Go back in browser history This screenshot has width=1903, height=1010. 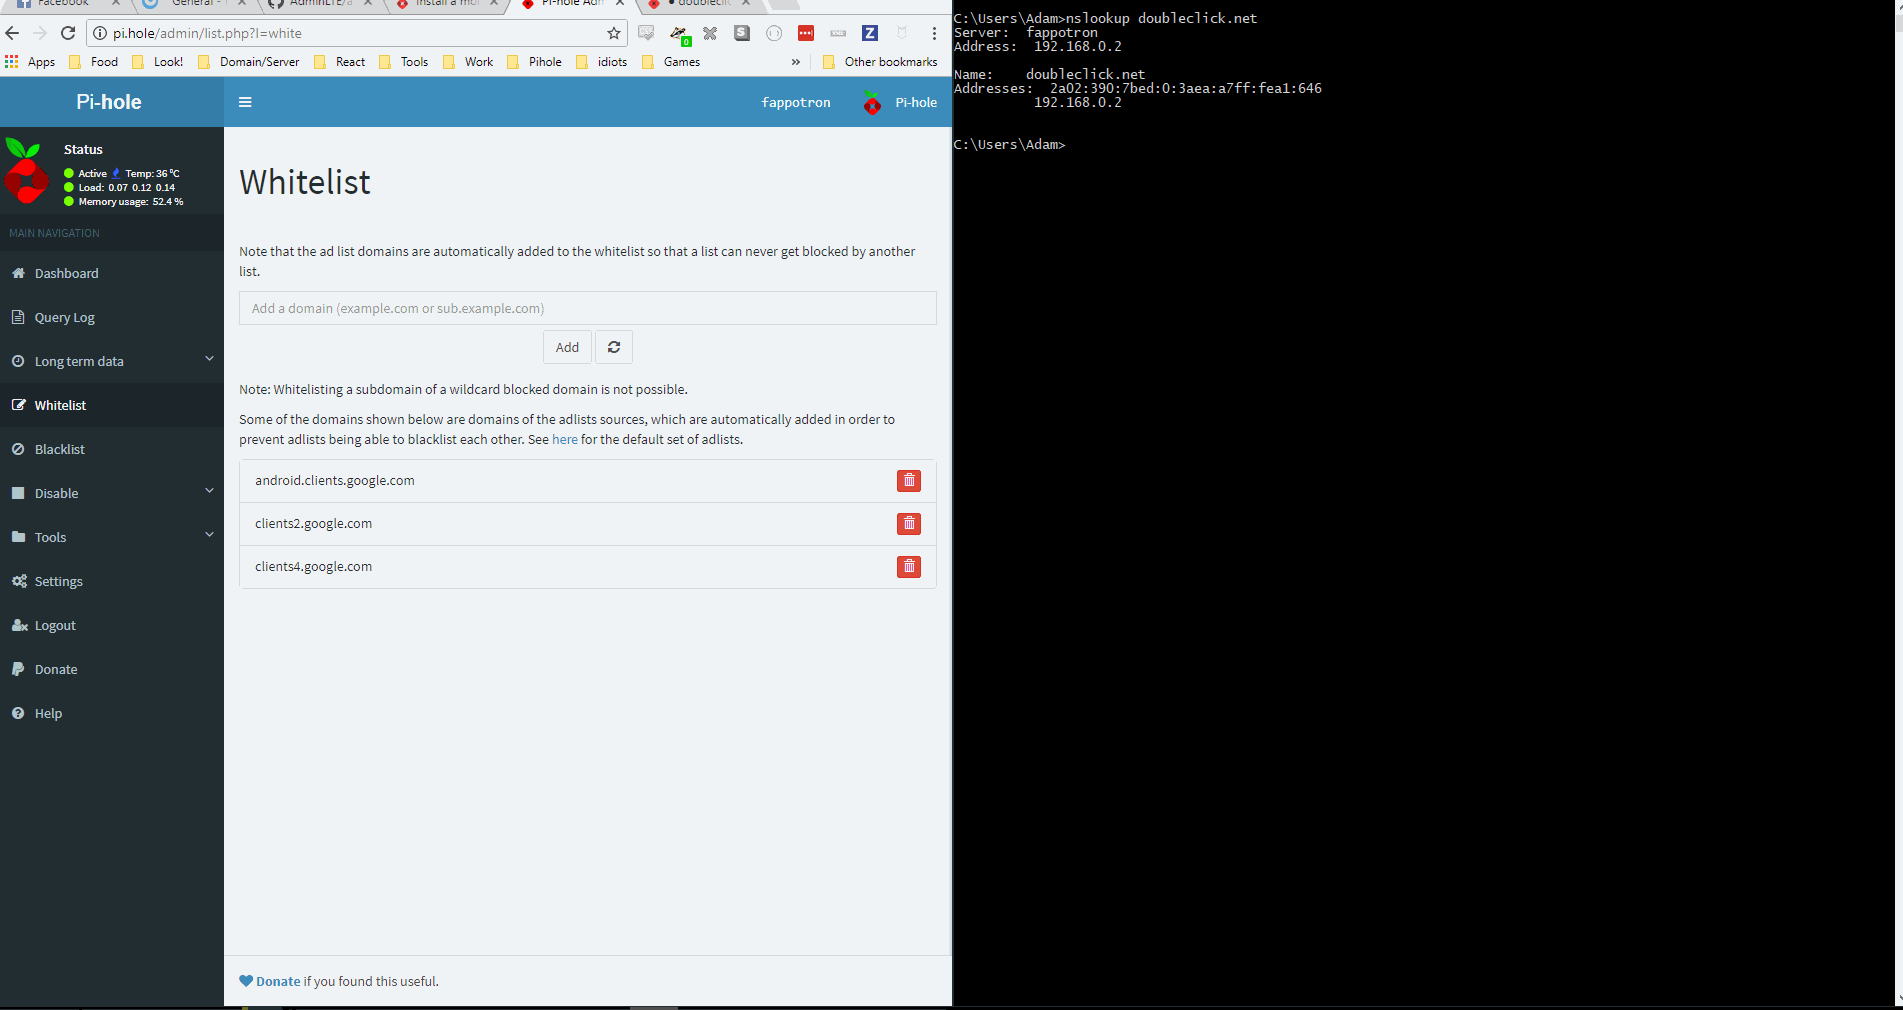[12, 33]
